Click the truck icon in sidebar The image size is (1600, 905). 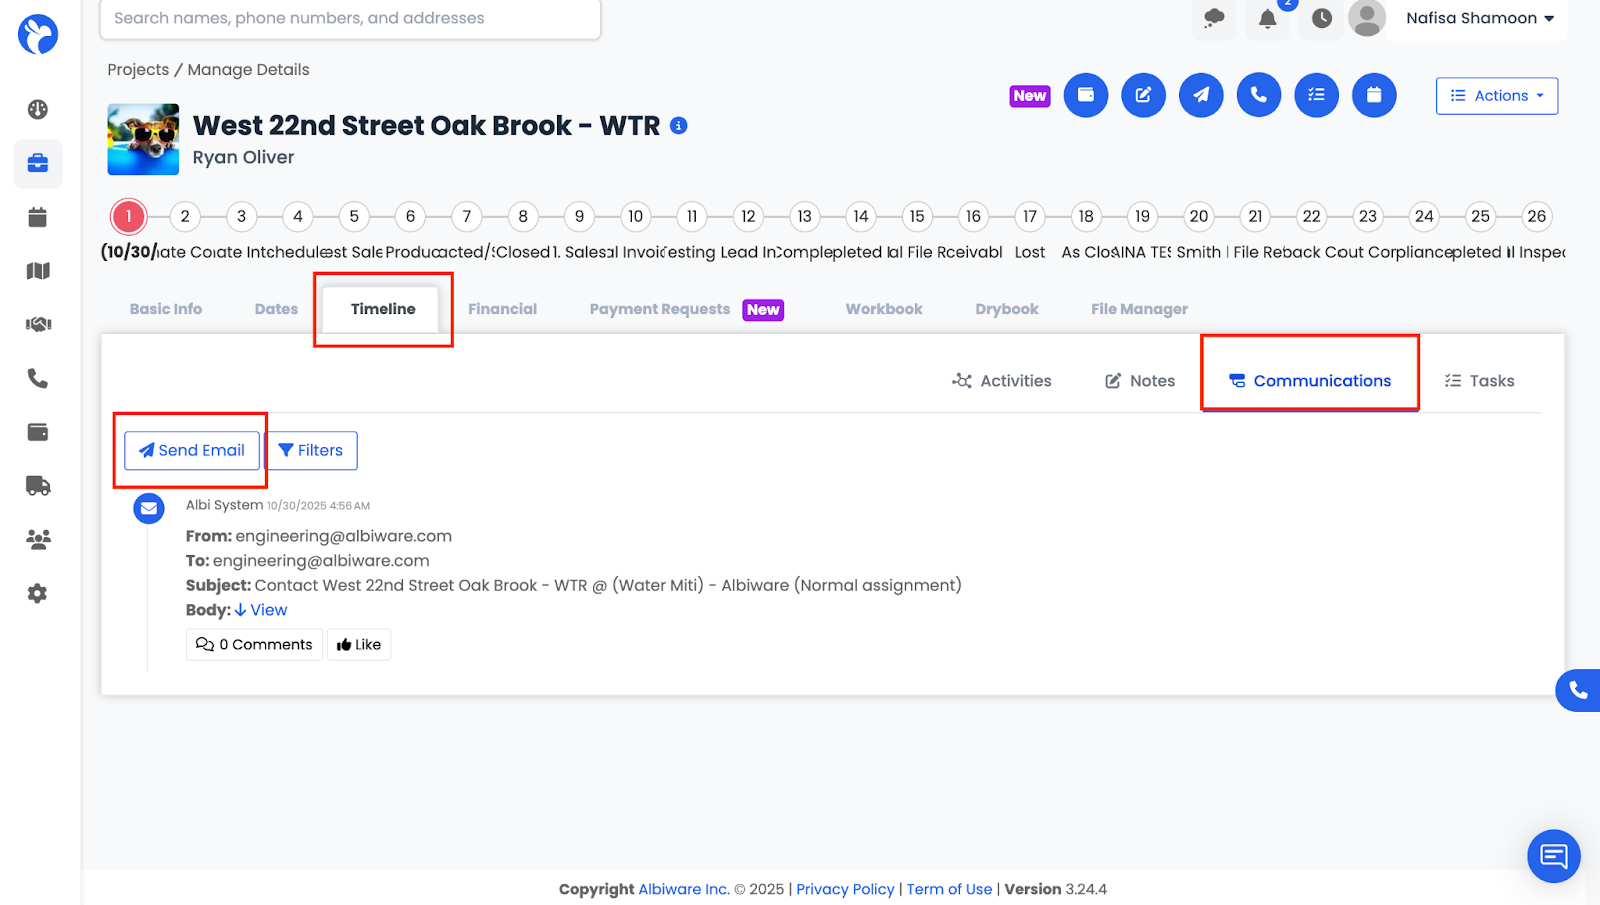click(38, 486)
